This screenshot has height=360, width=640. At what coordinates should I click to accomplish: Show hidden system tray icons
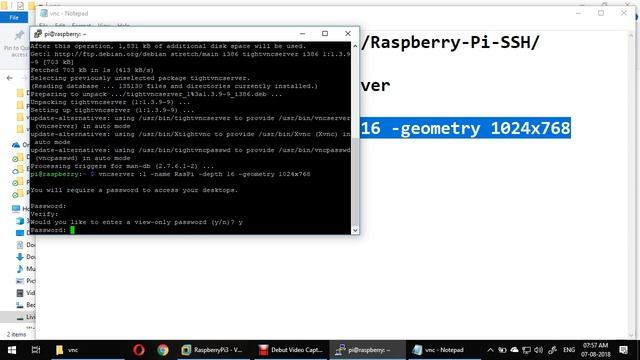pyautogui.click(x=490, y=350)
